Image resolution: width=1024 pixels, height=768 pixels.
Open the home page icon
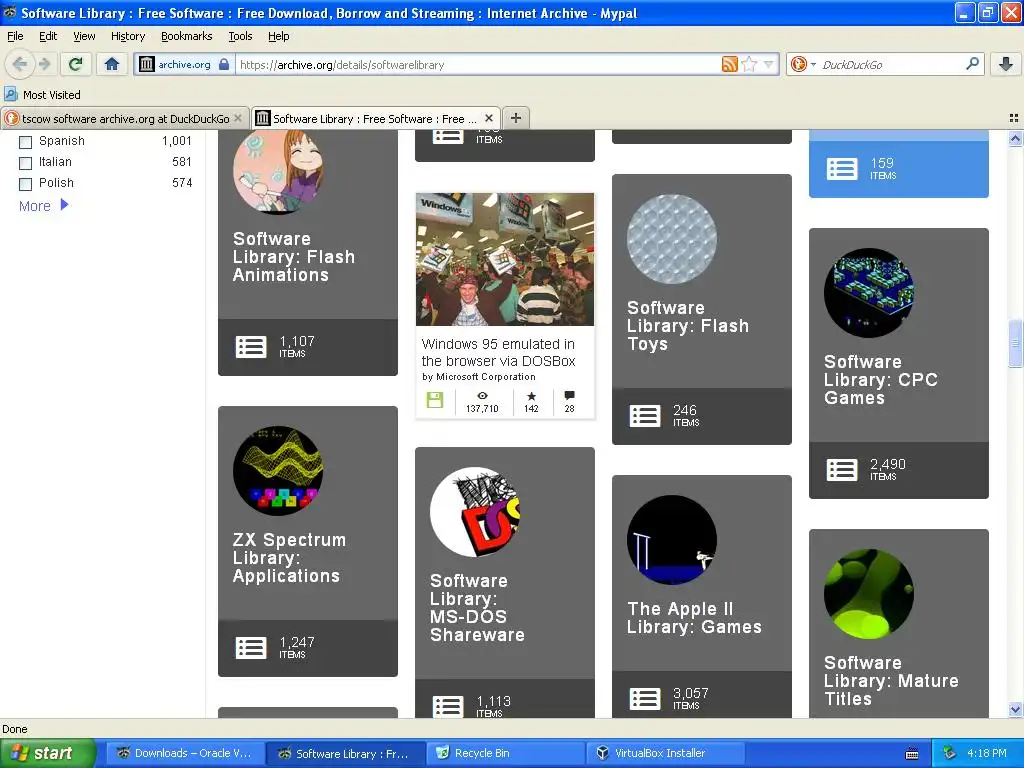point(112,64)
